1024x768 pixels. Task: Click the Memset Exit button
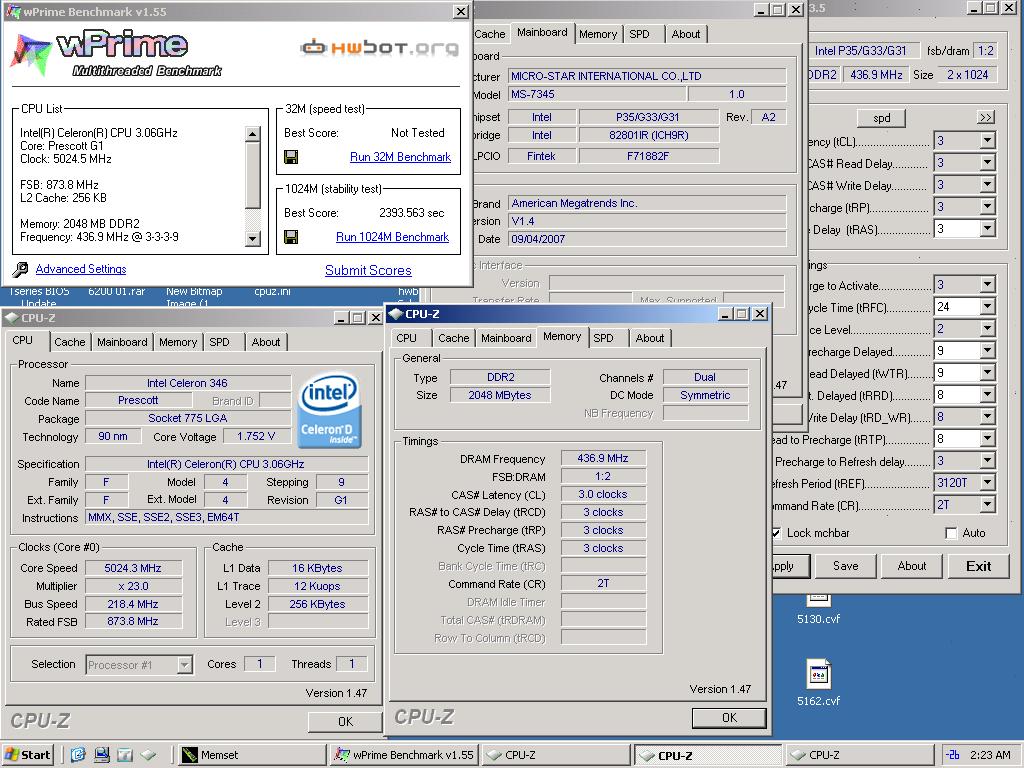[x=978, y=566]
